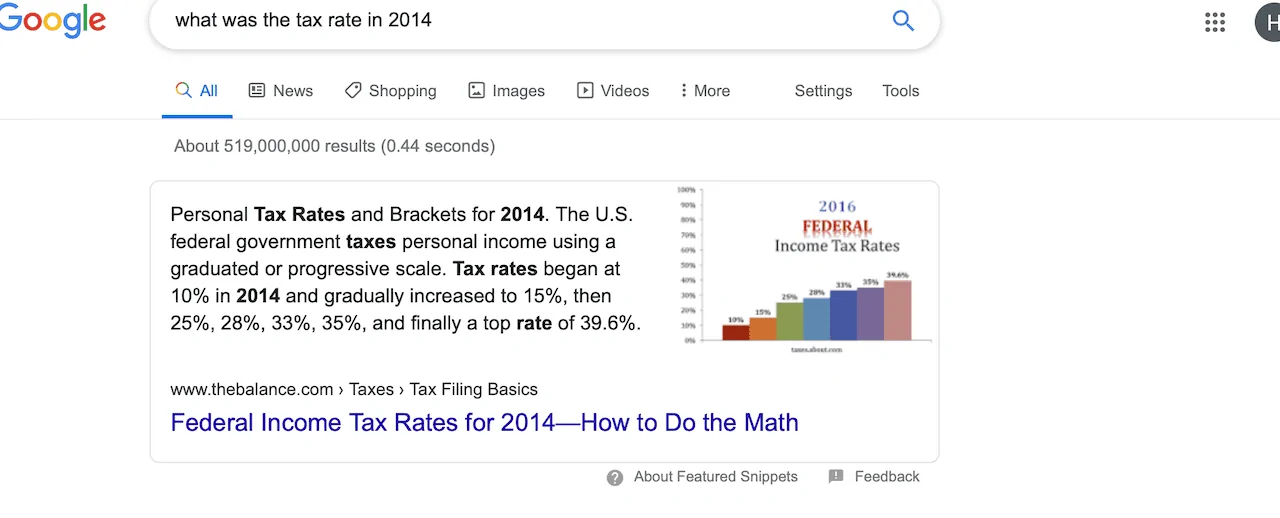Click the blue search magnifier icon

903,21
